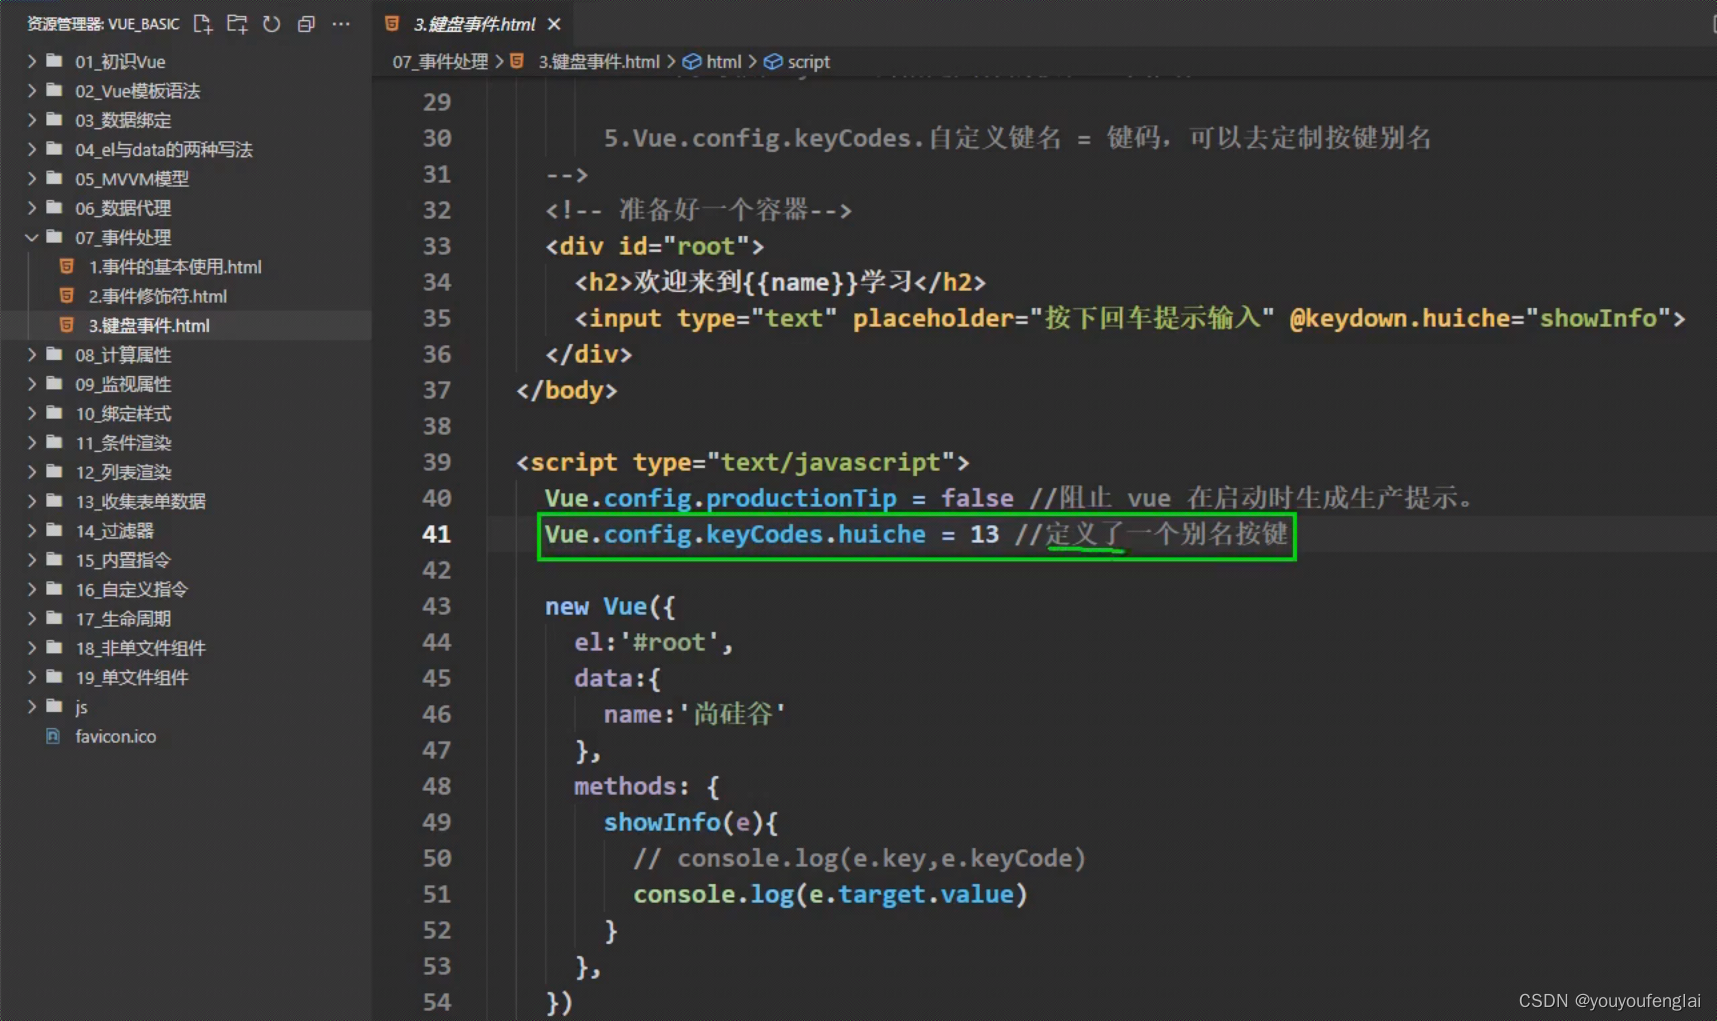Click the html breadcrumb segment

pos(724,62)
